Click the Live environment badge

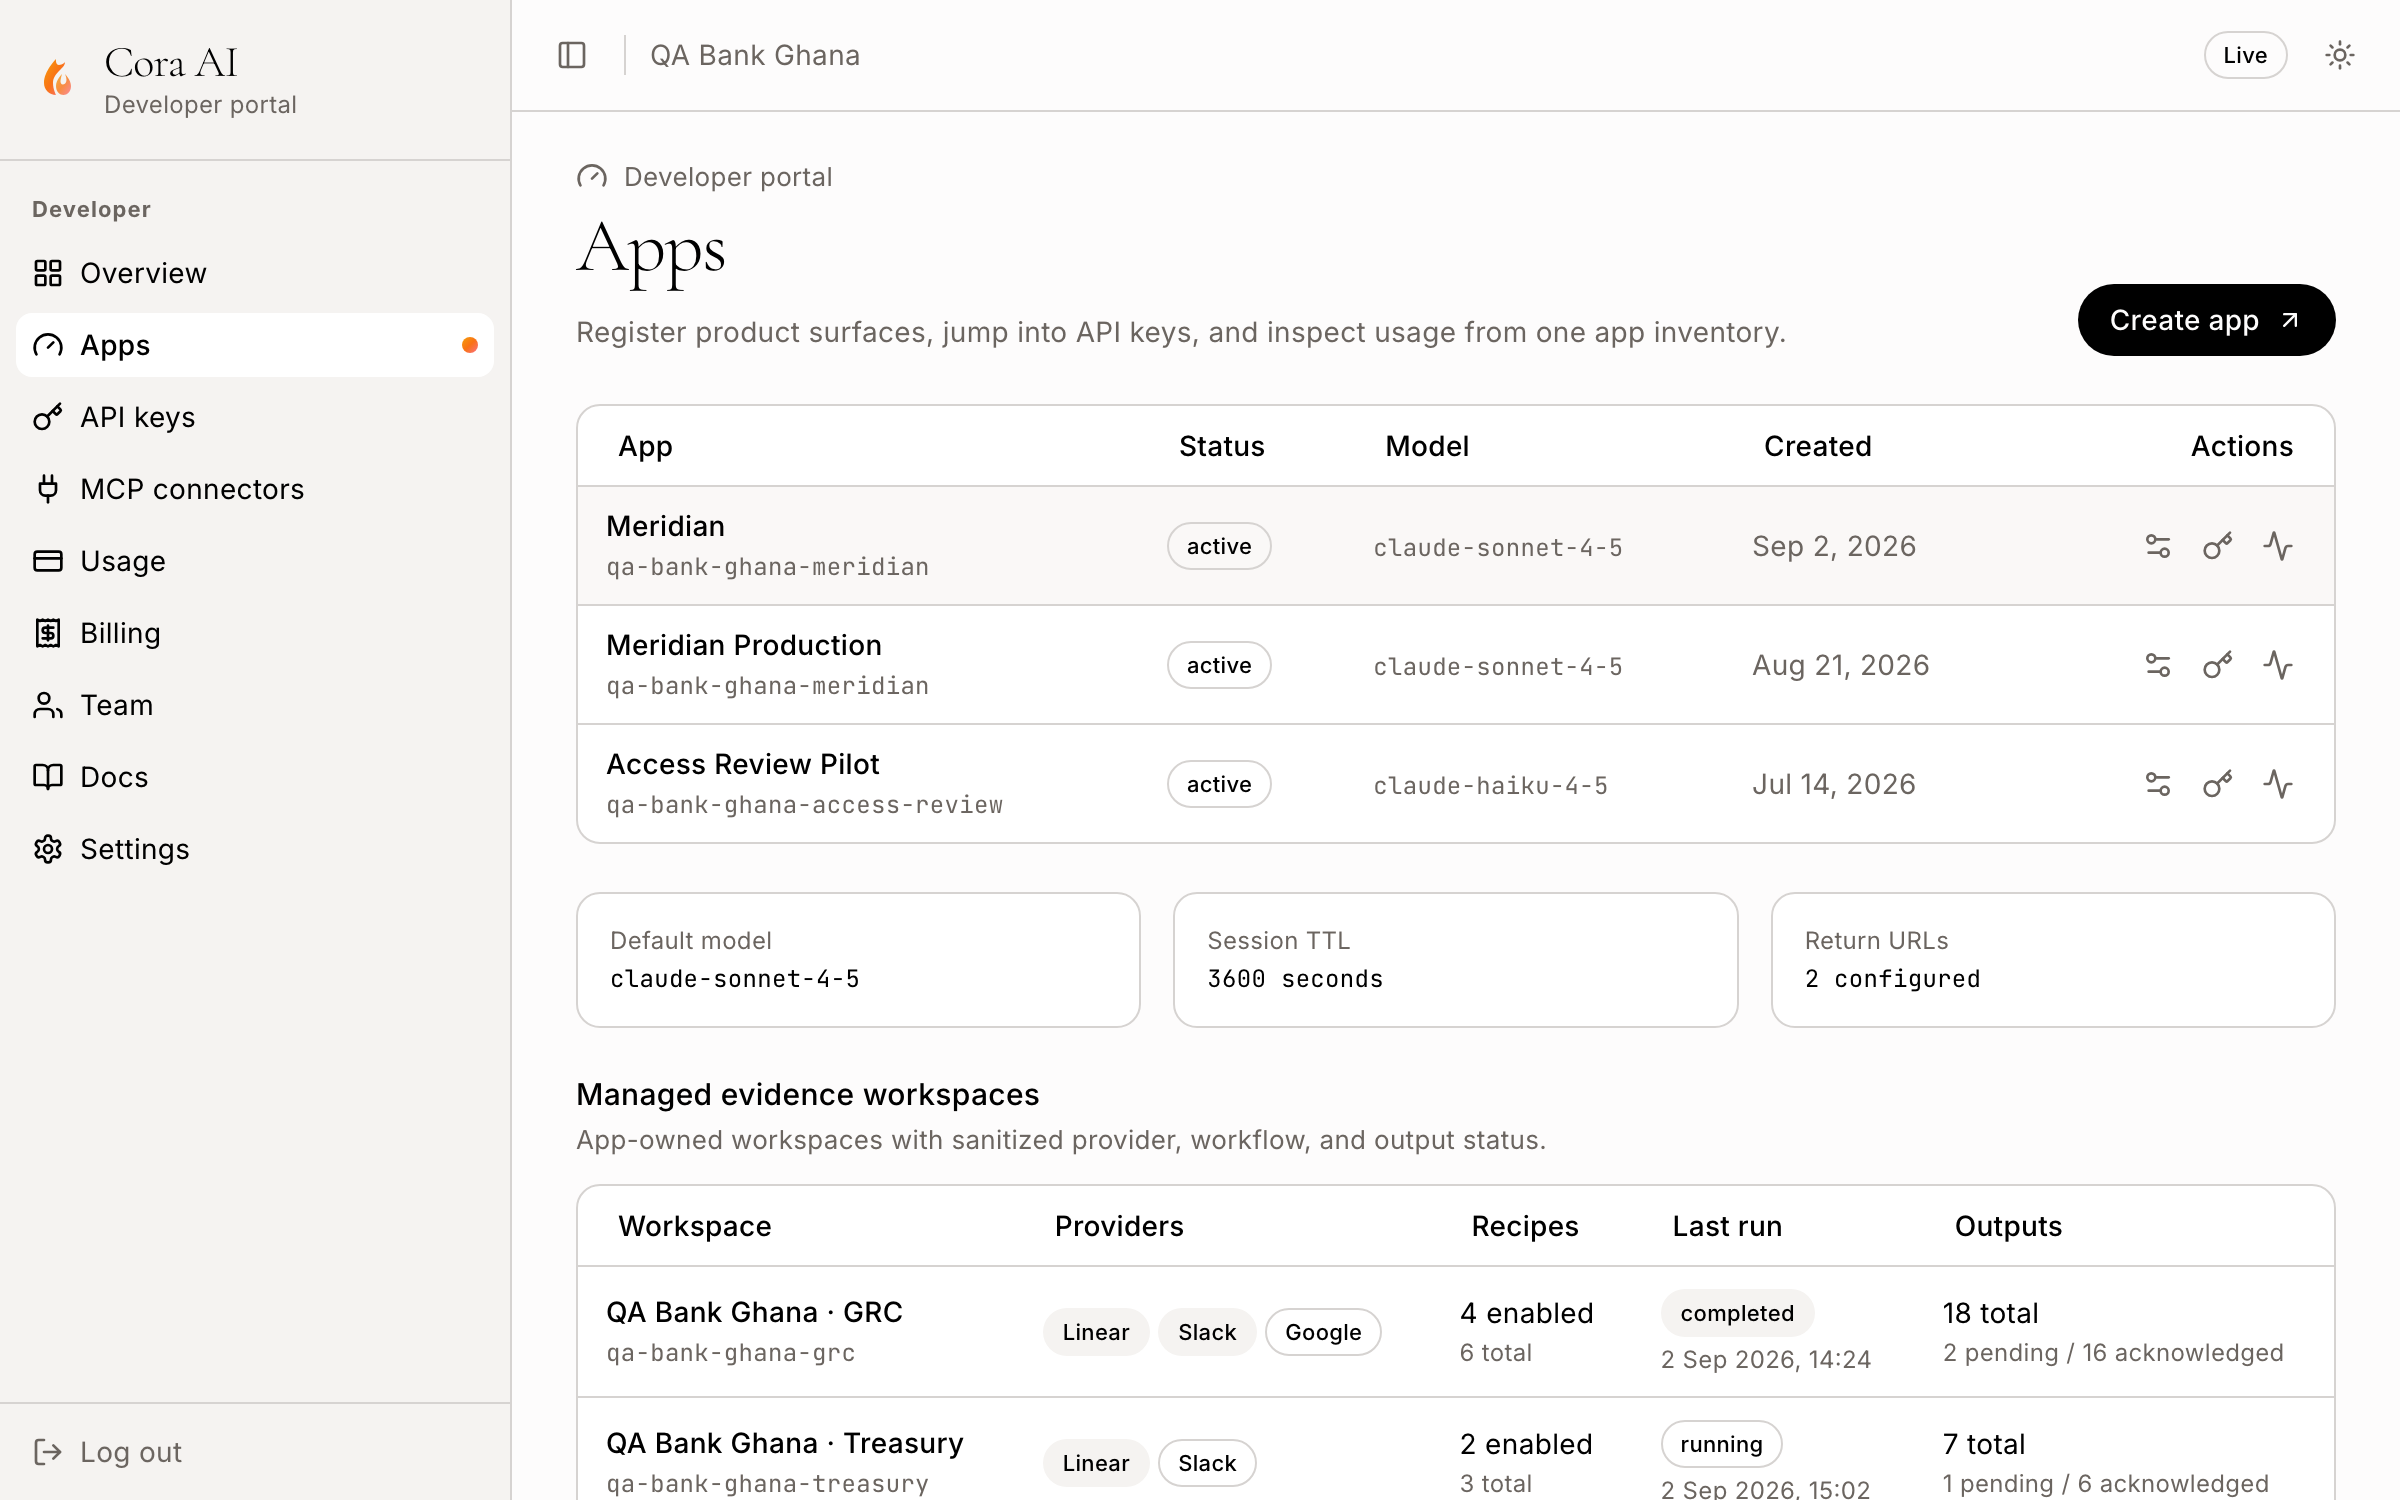click(x=2245, y=55)
